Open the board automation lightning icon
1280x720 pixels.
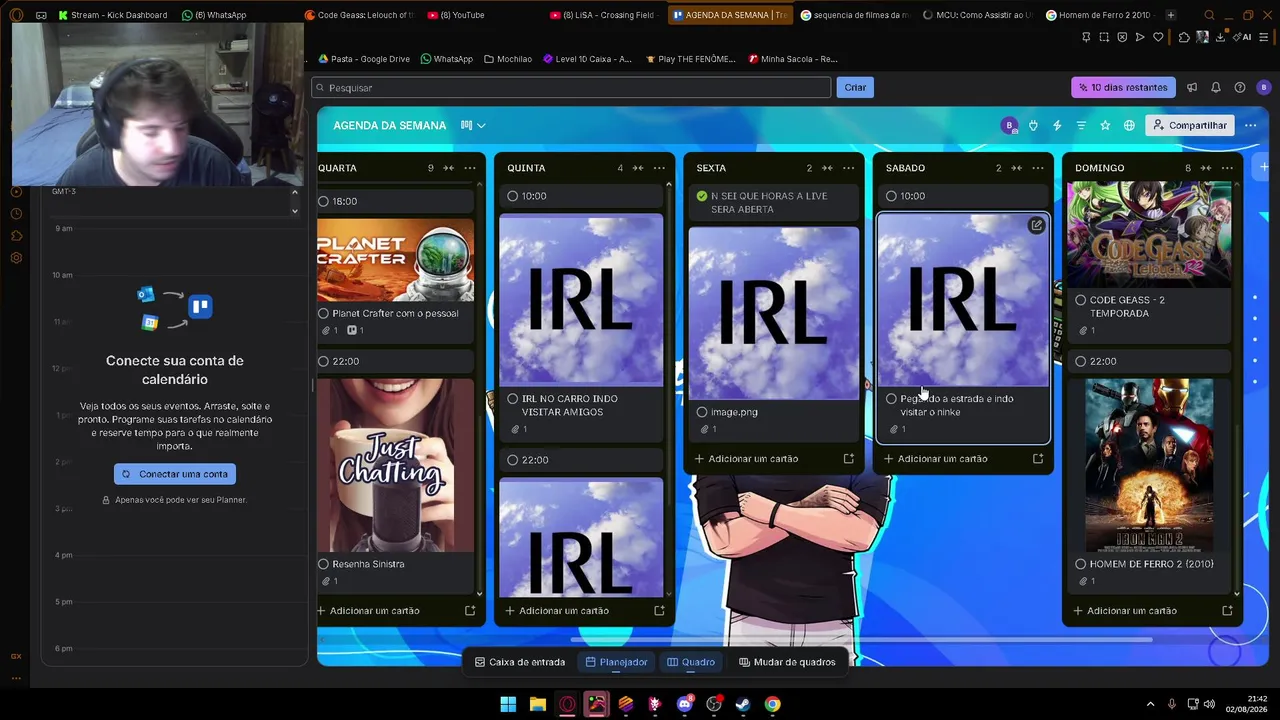(1057, 126)
